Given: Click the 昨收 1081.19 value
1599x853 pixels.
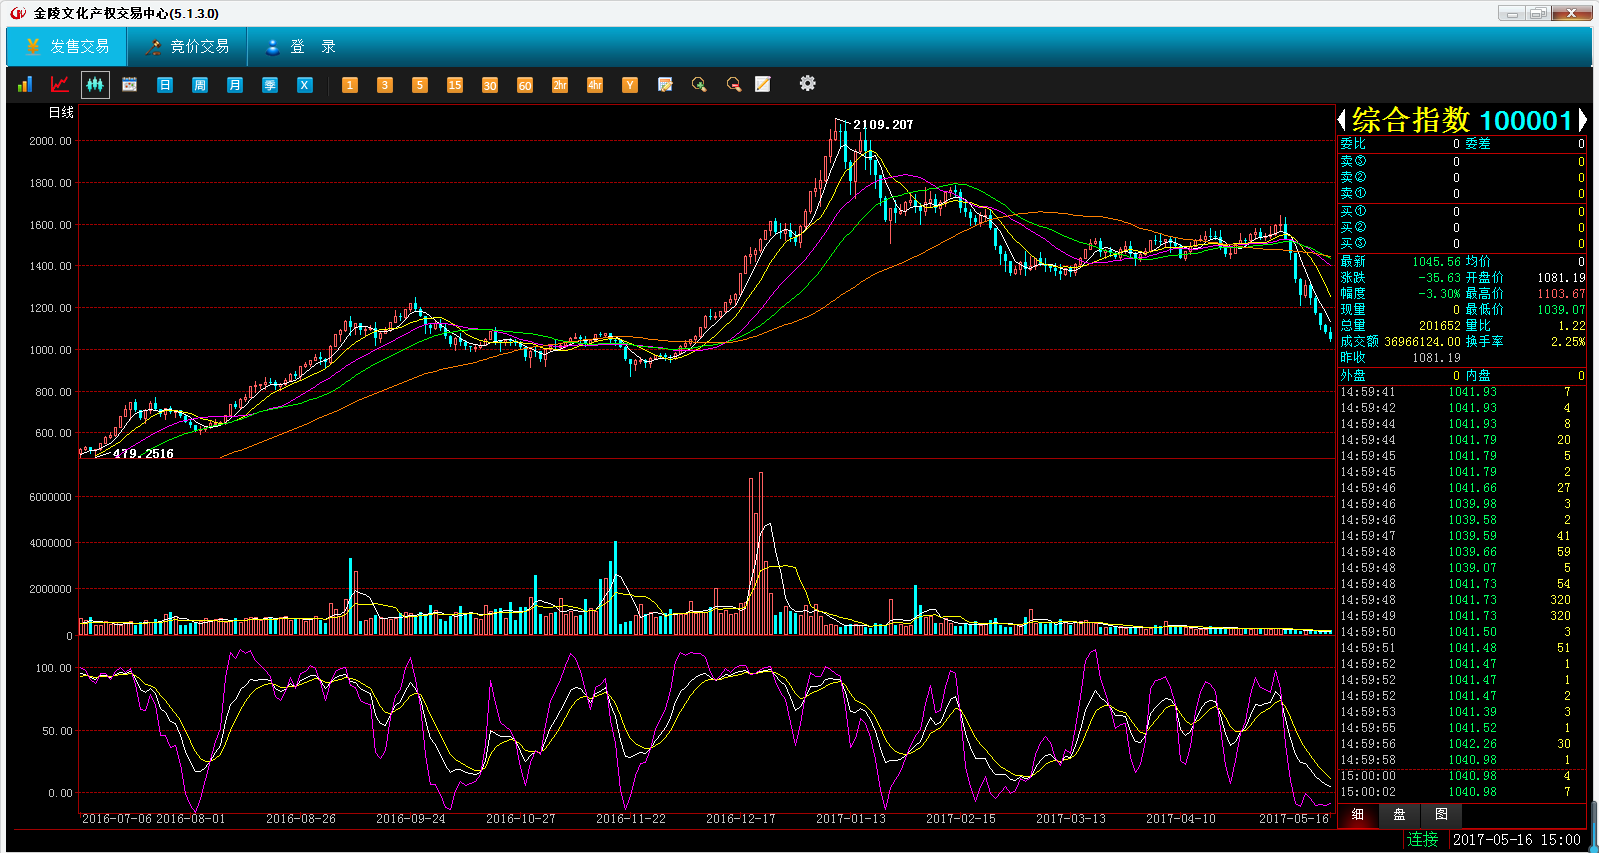Looking at the screenshot, I should [1436, 358].
